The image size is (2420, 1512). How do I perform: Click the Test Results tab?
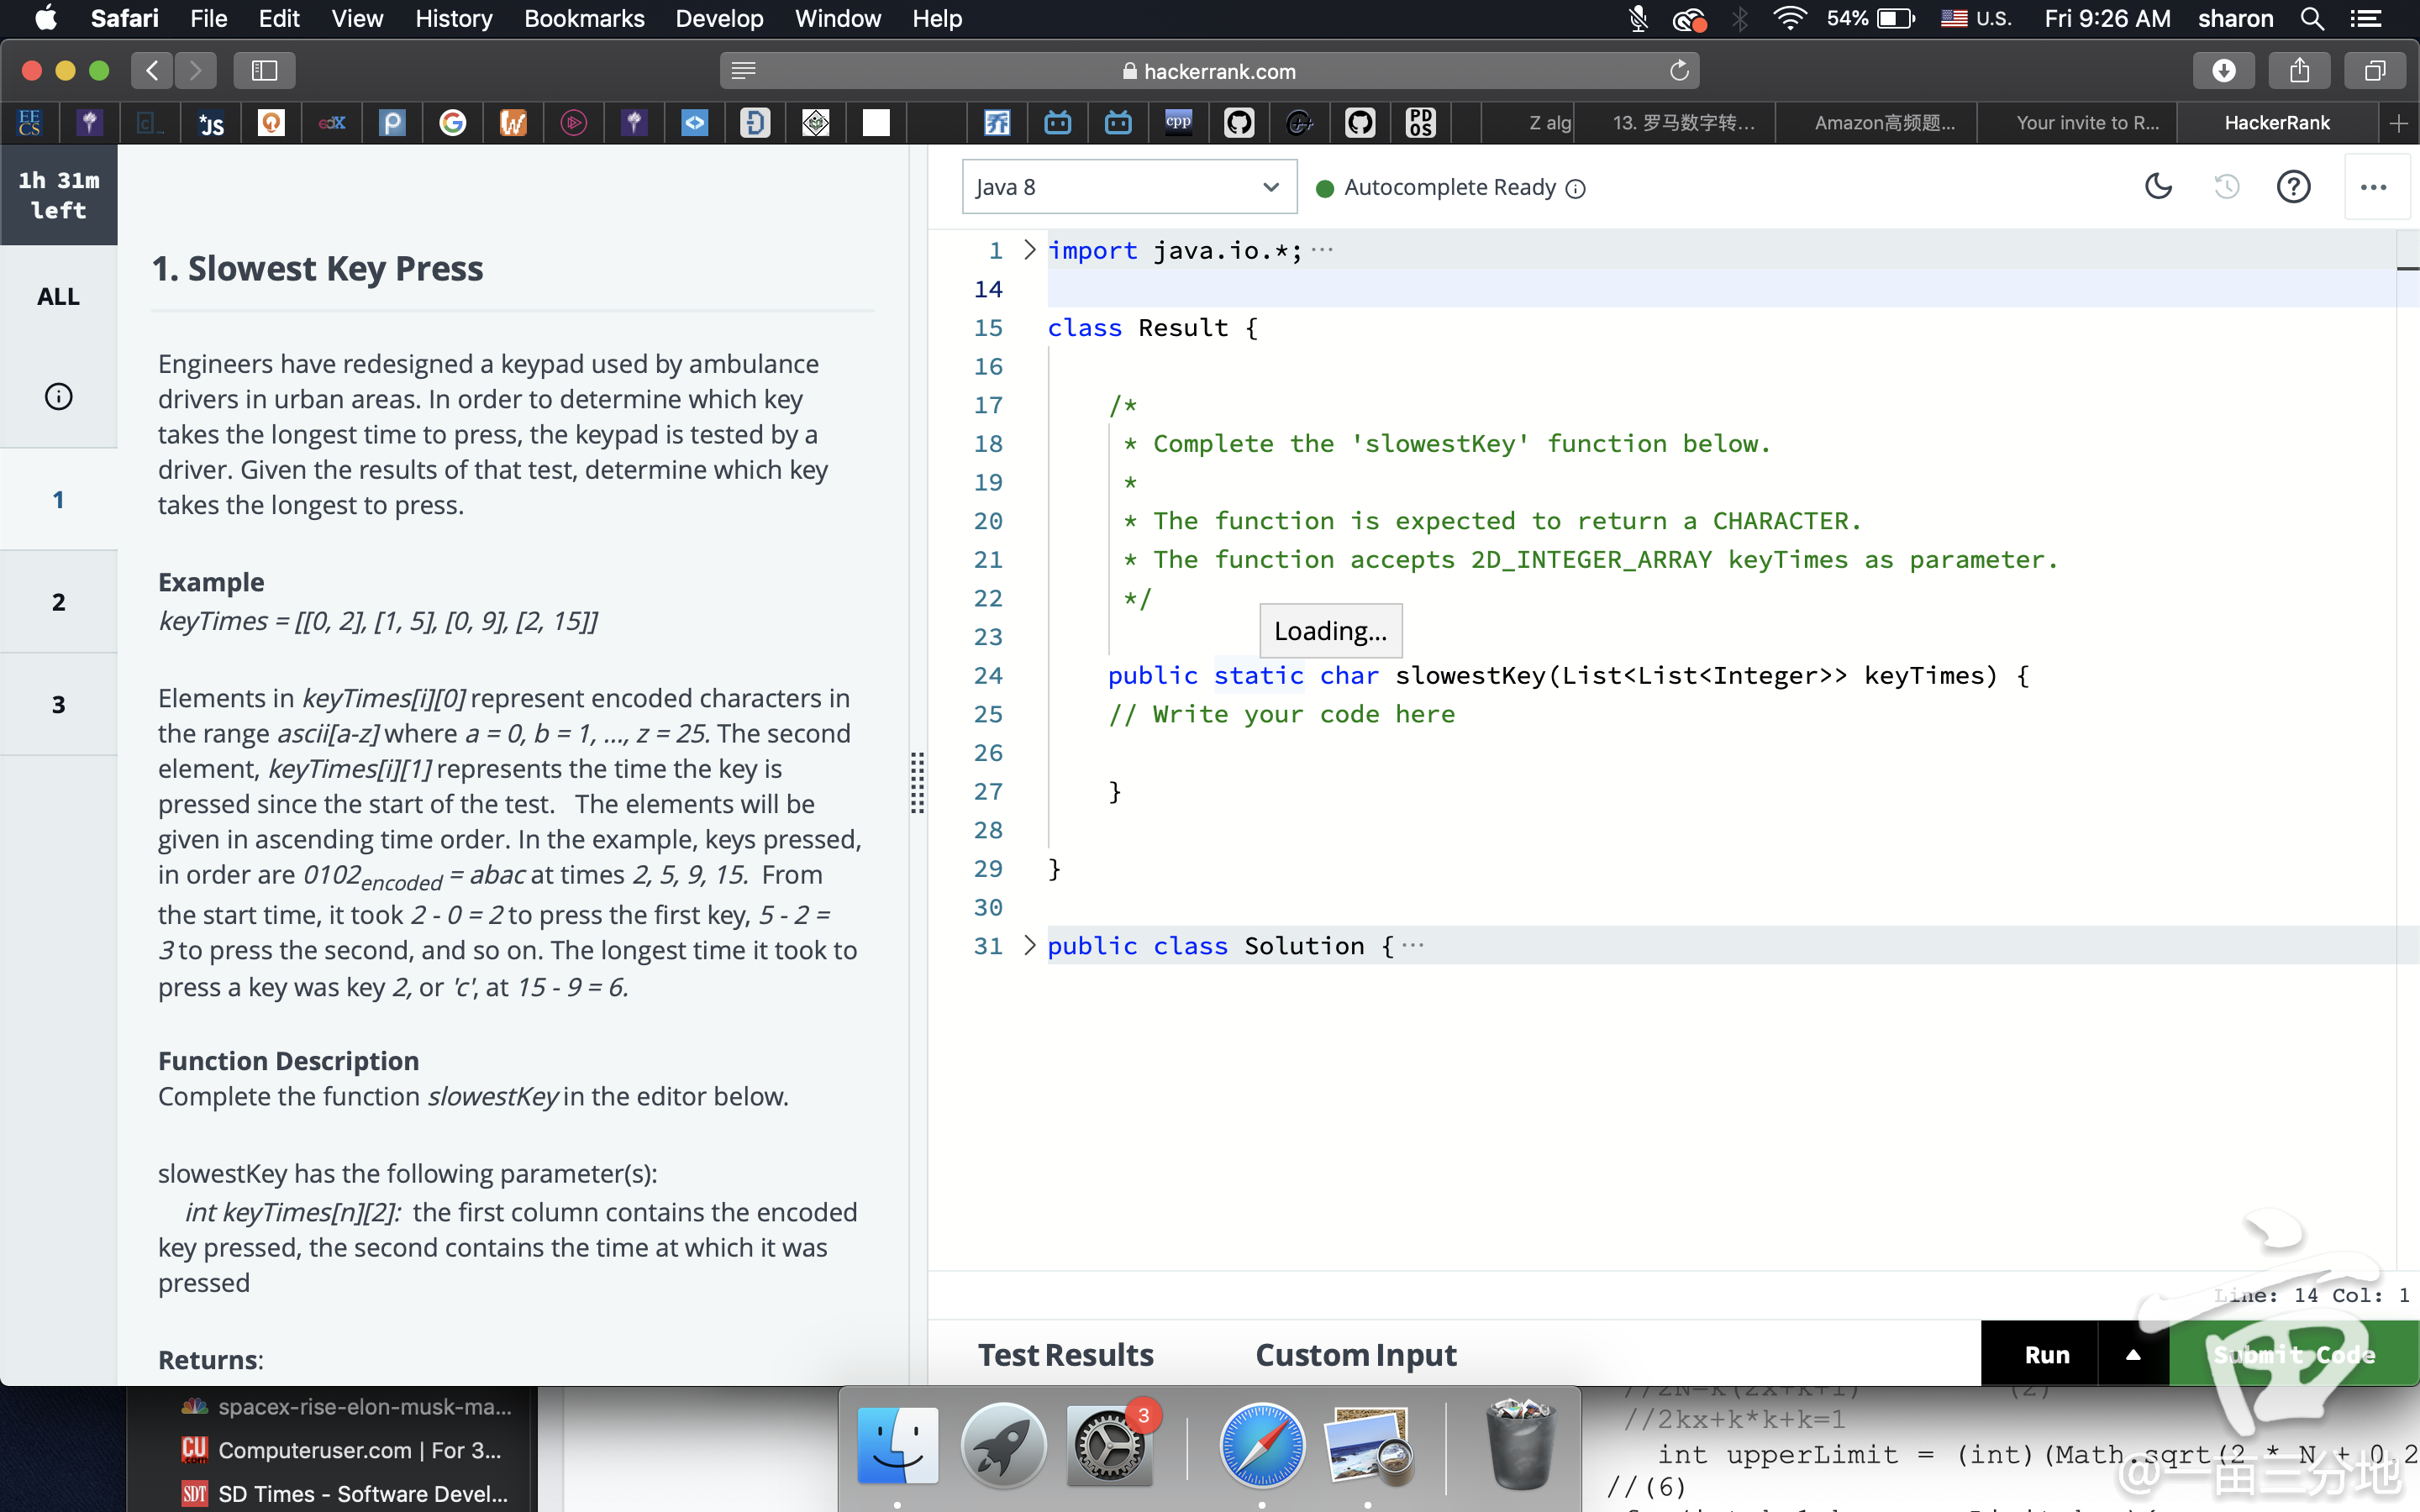(x=1065, y=1353)
